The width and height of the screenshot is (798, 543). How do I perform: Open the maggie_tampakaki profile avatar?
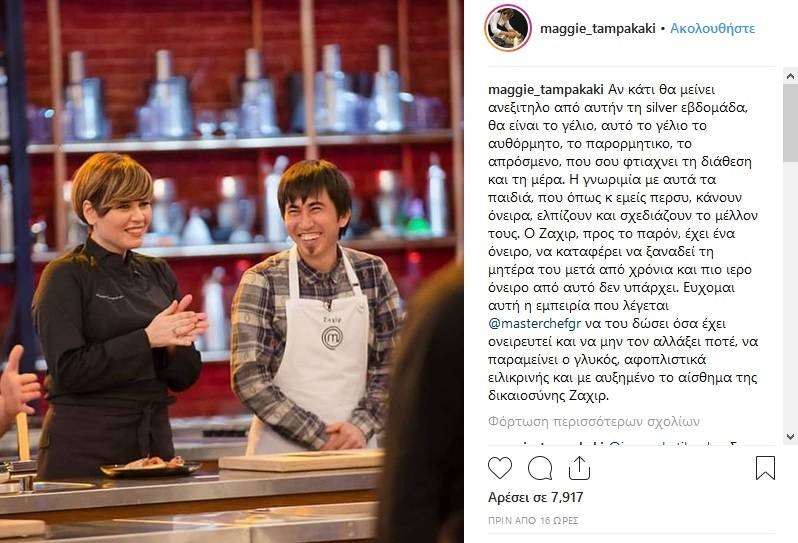pyautogui.click(x=507, y=28)
